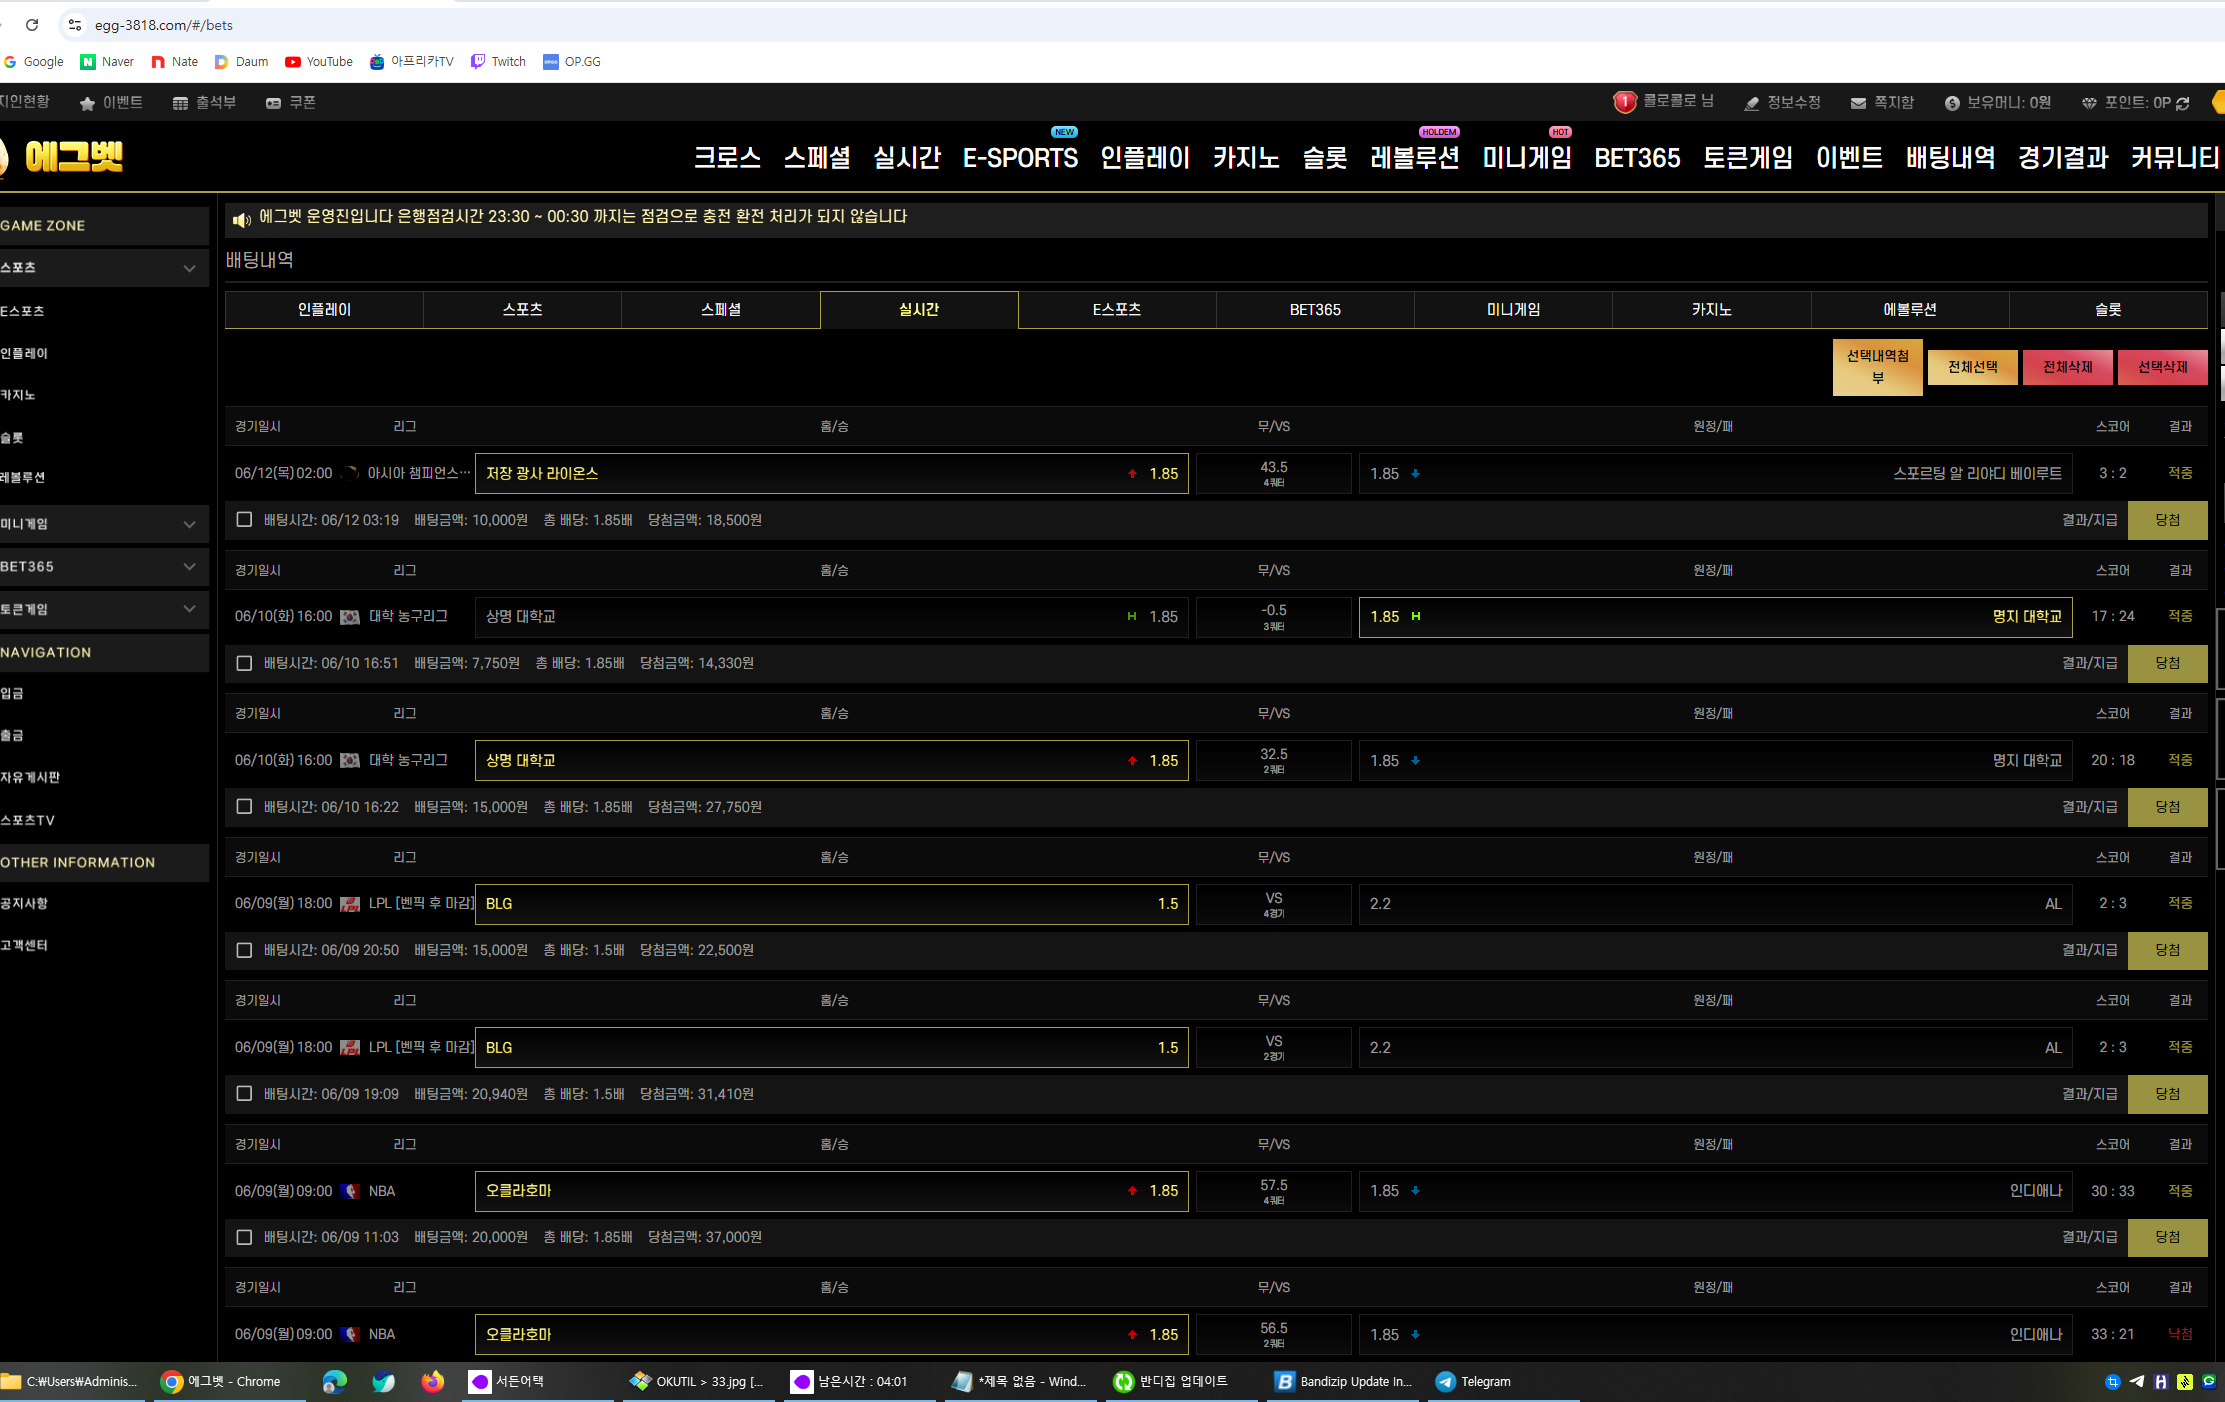Check the box for 06/10 16:51 bet
2225x1402 pixels.
(244, 663)
